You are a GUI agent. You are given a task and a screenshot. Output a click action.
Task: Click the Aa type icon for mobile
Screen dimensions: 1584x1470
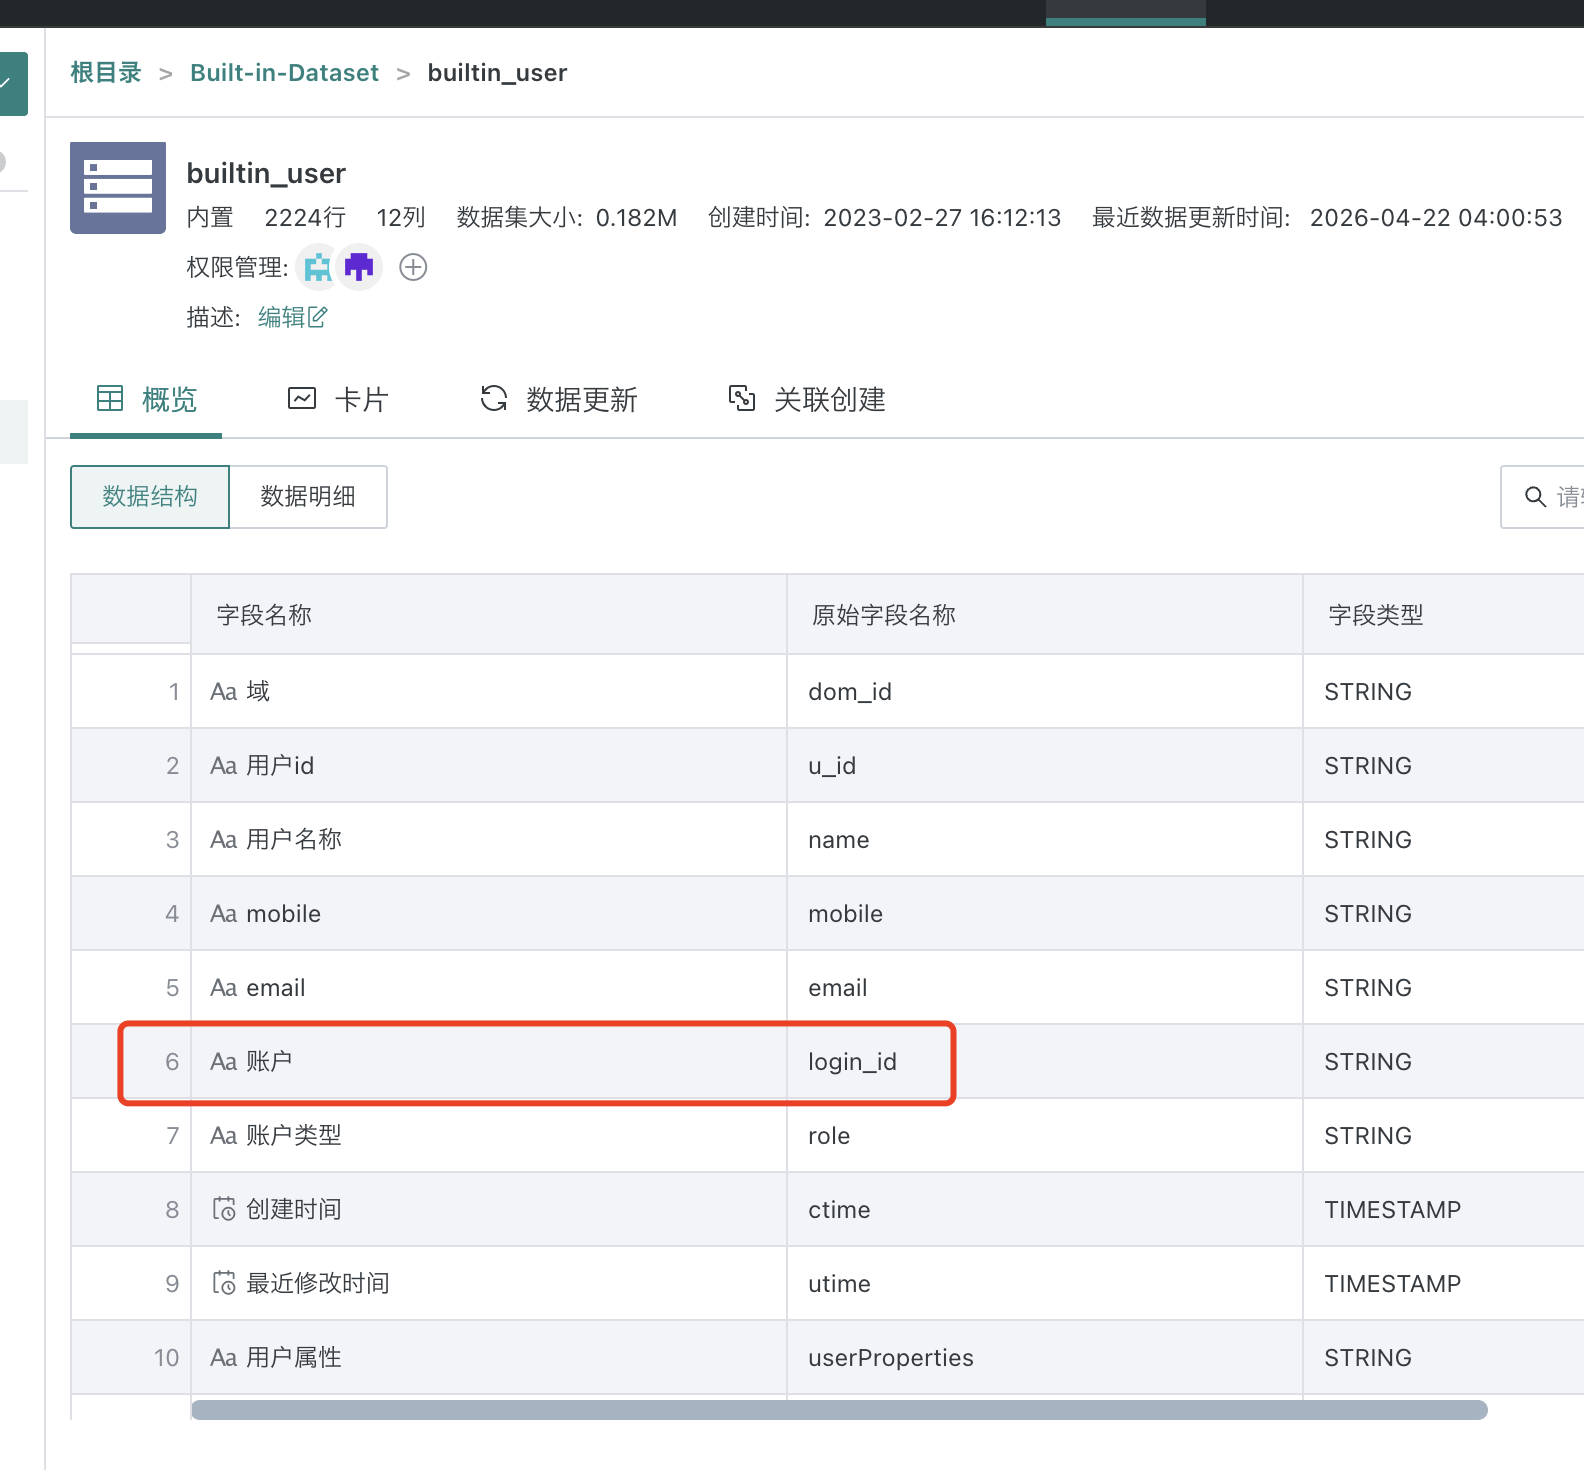[223, 914]
